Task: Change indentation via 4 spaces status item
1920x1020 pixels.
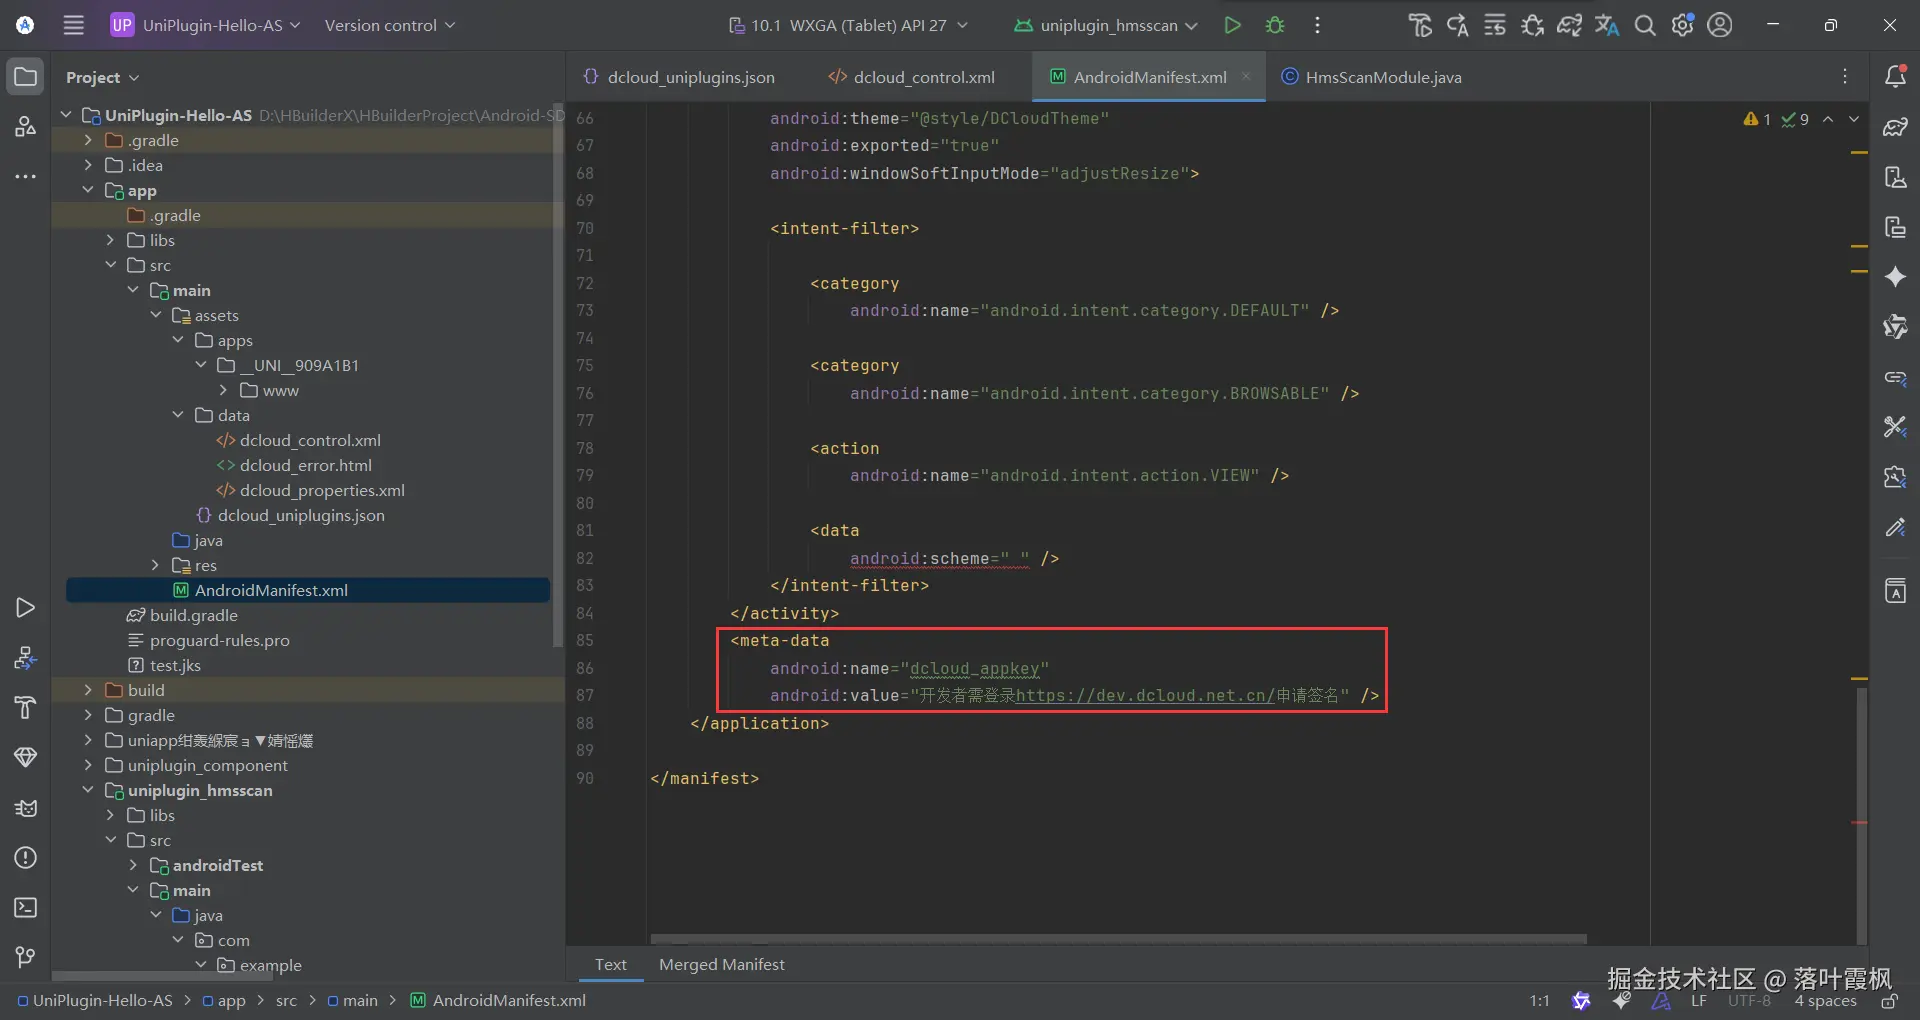Action: click(x=1825, y=1001)
